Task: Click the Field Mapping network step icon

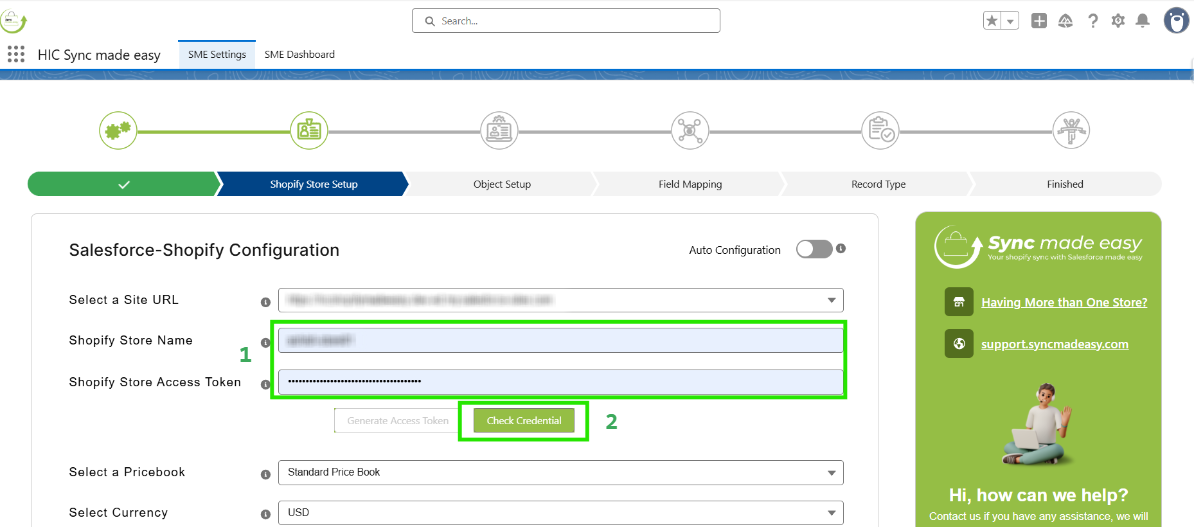Action: coord(689,130)
